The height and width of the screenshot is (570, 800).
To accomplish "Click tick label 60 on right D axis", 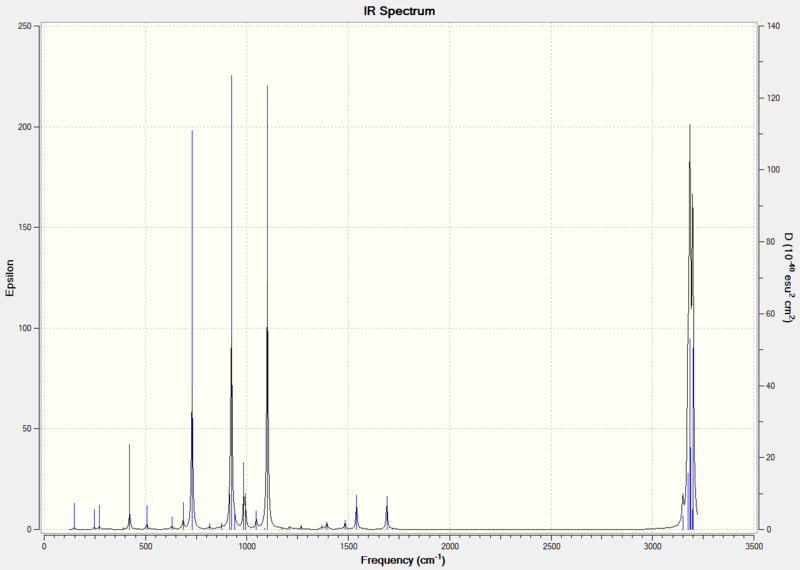I will point(771,314).
